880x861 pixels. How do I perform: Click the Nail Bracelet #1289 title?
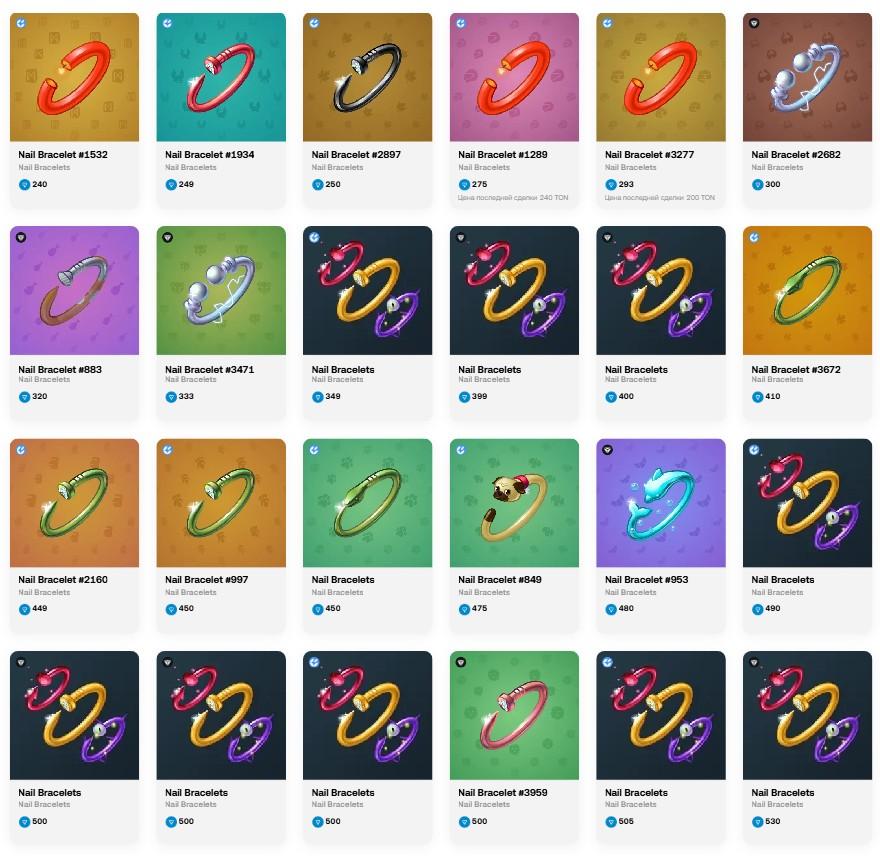coord(502,154)
